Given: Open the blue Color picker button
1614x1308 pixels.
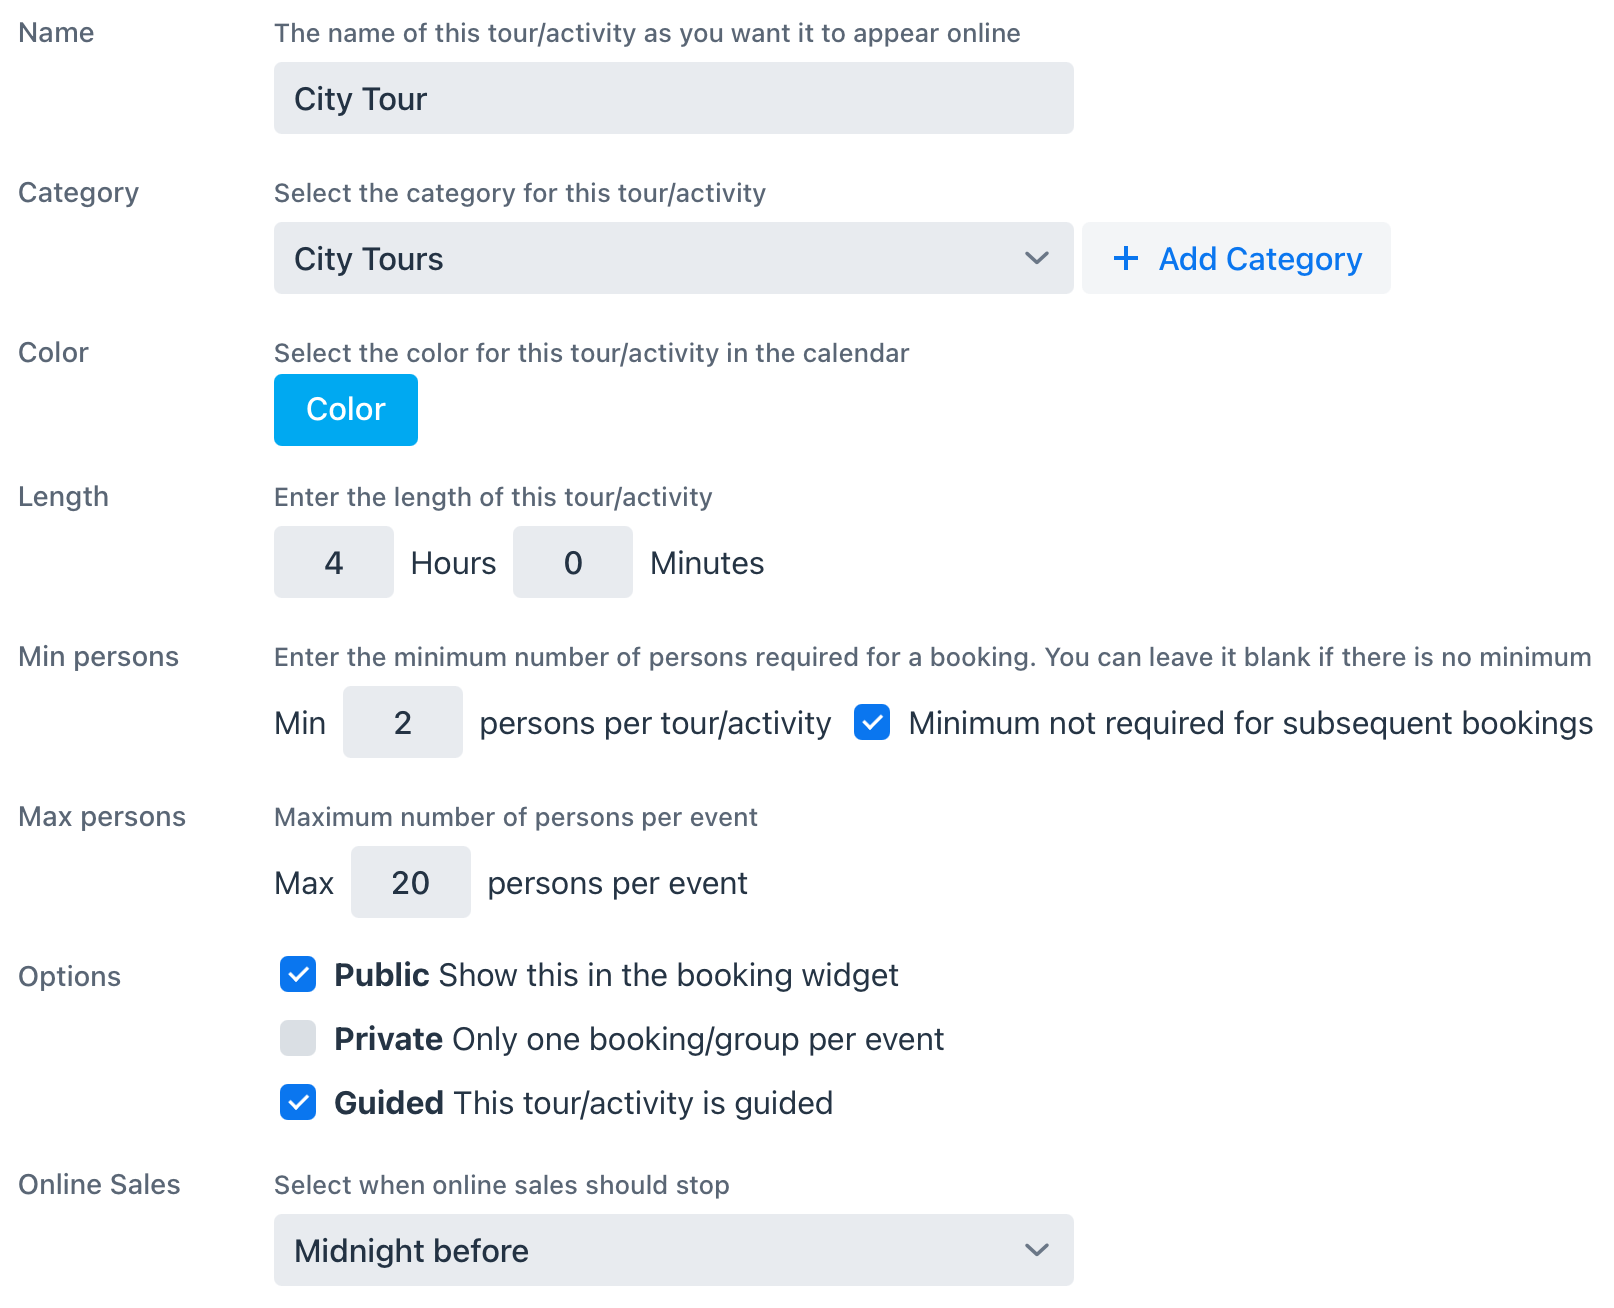Looking at the screenshot, I should point(346,410).
